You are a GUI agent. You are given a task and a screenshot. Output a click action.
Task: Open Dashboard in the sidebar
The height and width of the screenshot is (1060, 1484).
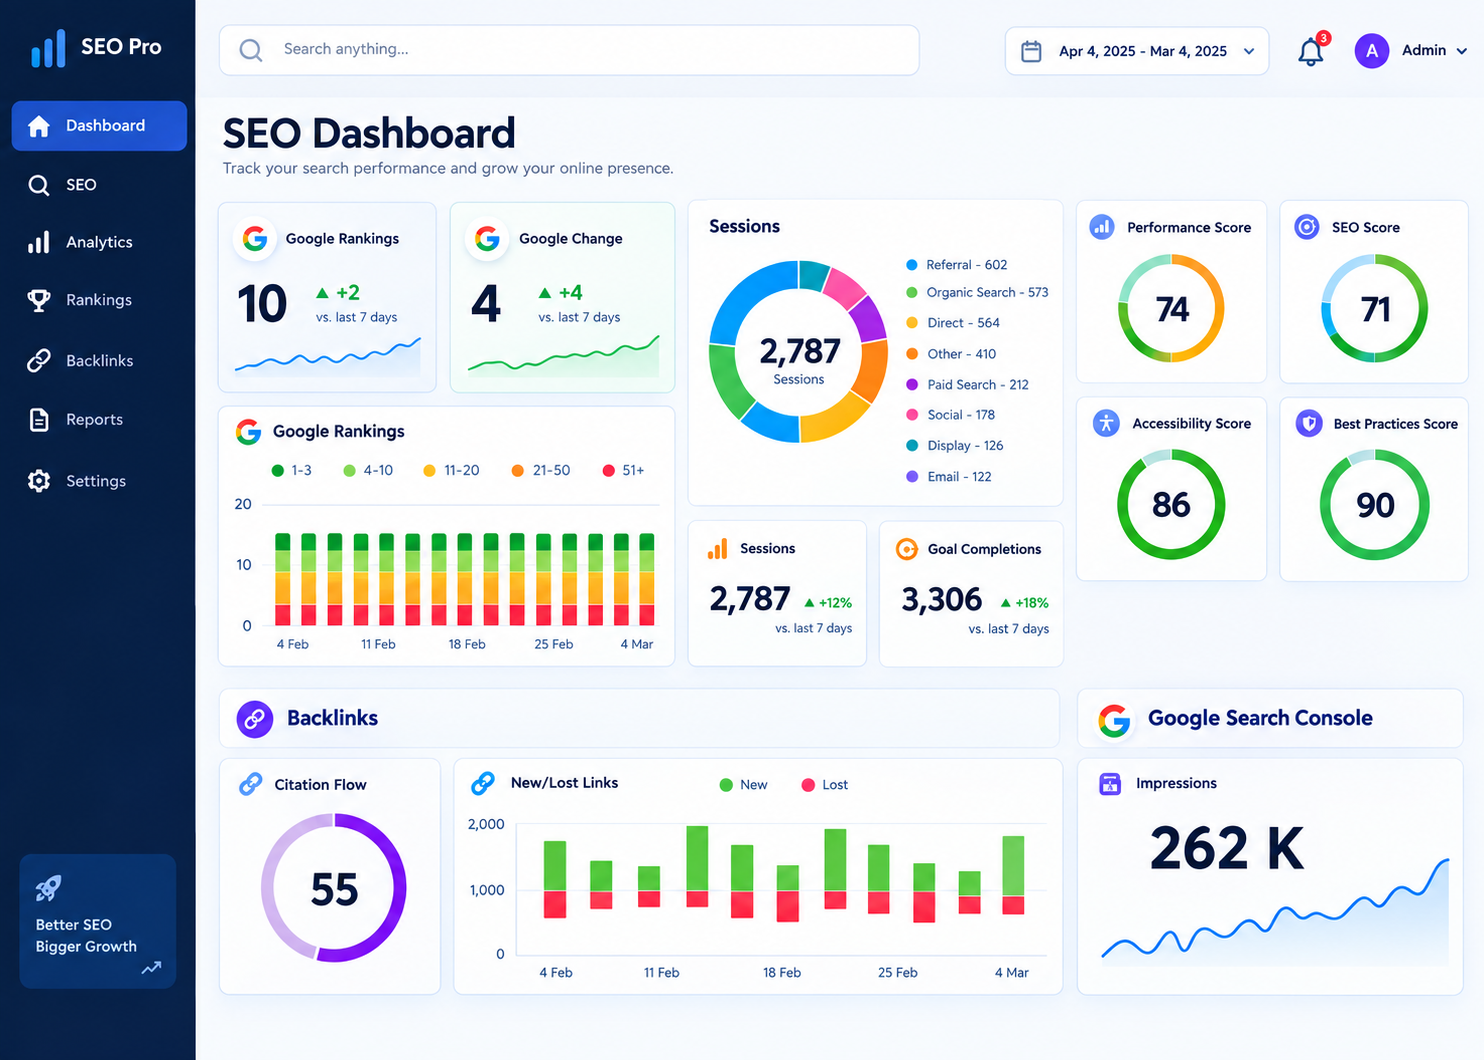coord(99,126)
